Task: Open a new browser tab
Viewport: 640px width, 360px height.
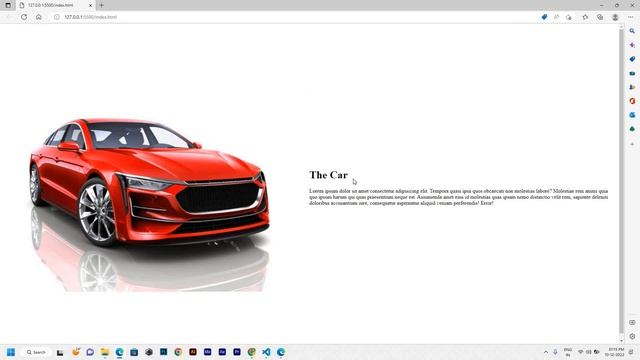Action: point(102,5)
